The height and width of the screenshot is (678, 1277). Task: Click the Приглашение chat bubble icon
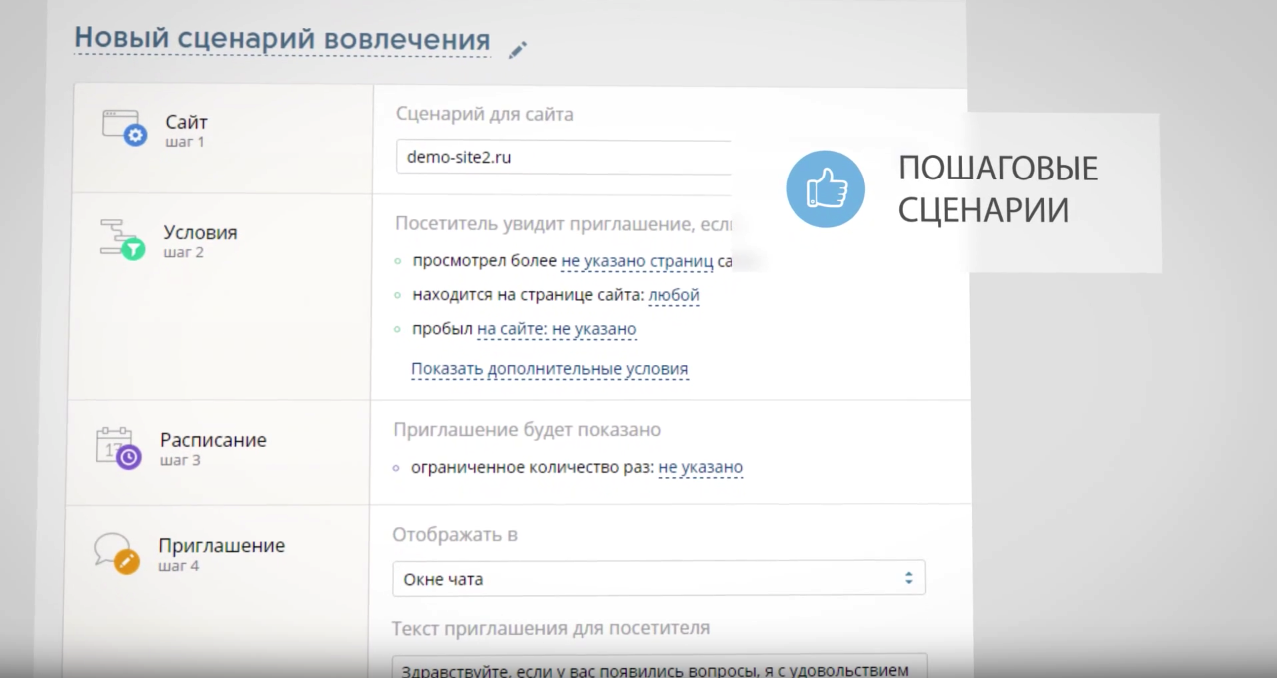[114, 553]
